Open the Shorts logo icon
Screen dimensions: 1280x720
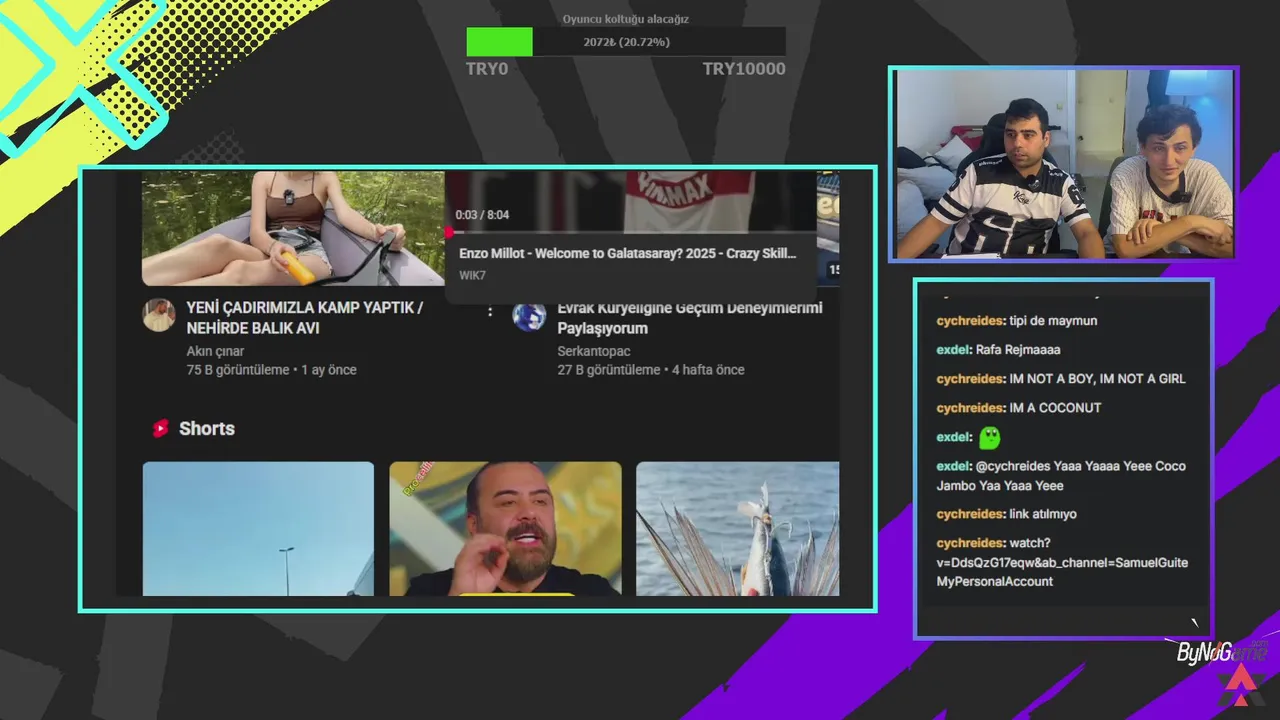(x=160, y=428)
